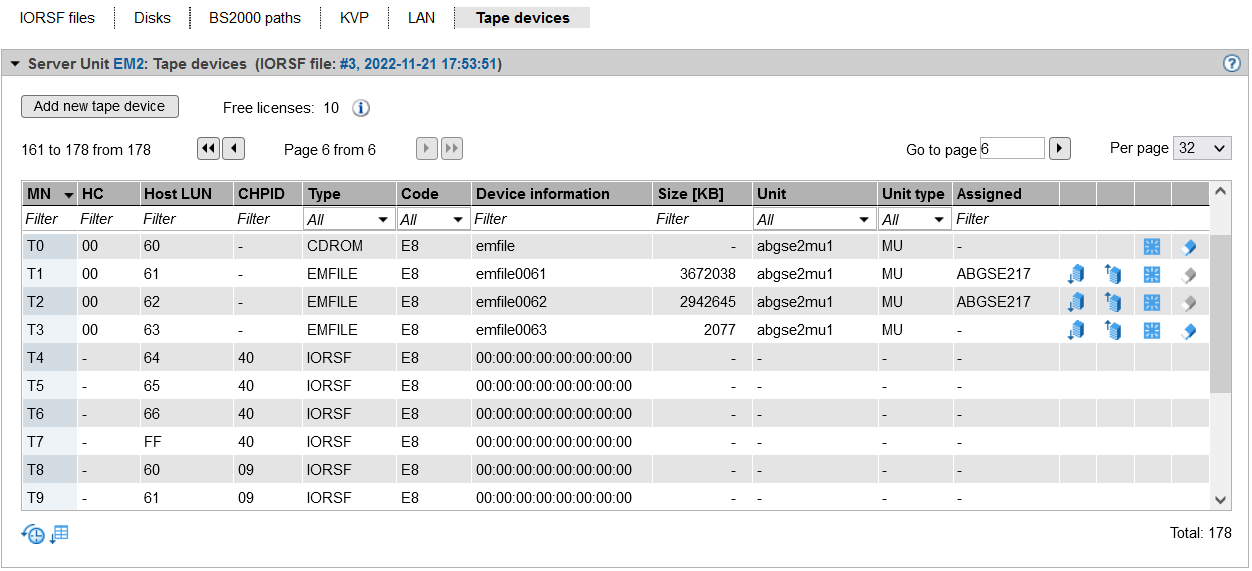
Task: Open the IORSF files tab
Action: click(57, 18)
